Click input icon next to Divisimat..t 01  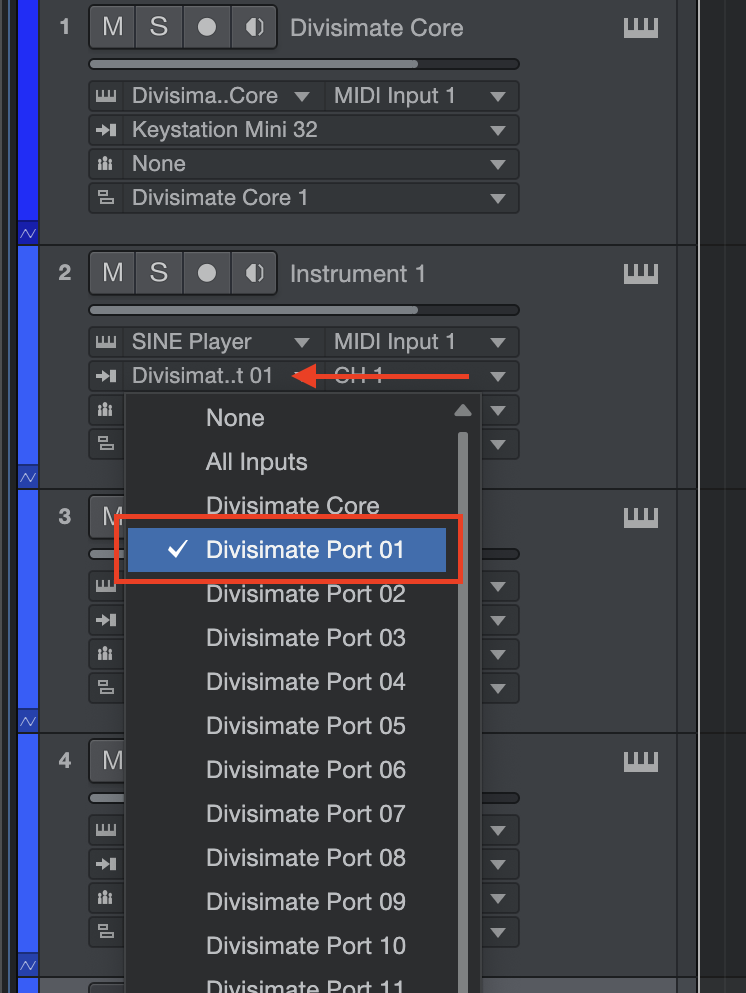(x=106, y=377)
